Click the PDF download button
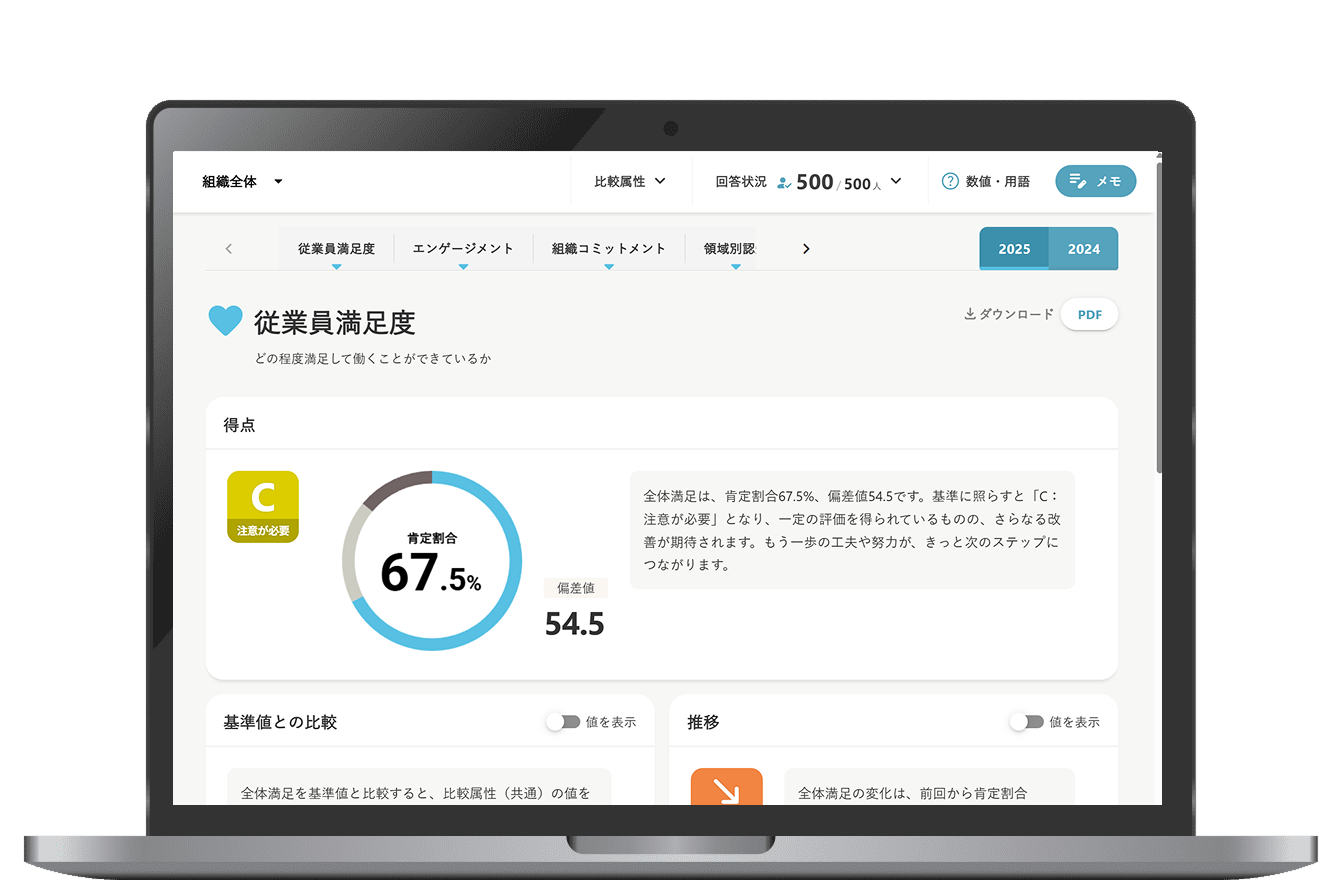 (1089, 314)
